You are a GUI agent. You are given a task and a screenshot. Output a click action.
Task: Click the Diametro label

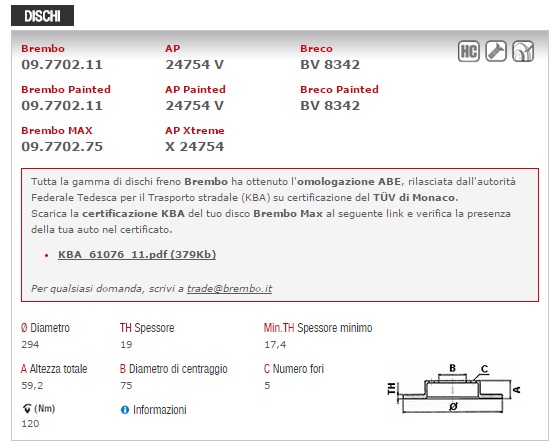point(50,328)
